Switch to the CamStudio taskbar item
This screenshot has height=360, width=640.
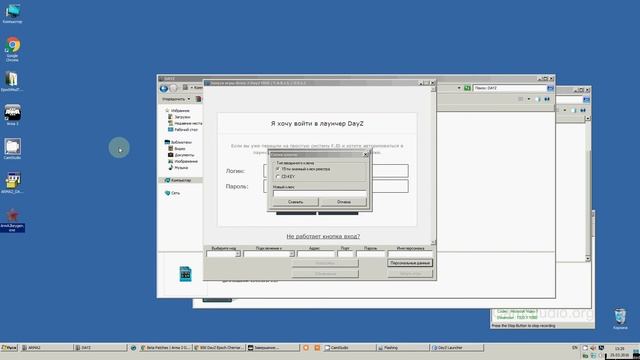(x=349, y=348)
